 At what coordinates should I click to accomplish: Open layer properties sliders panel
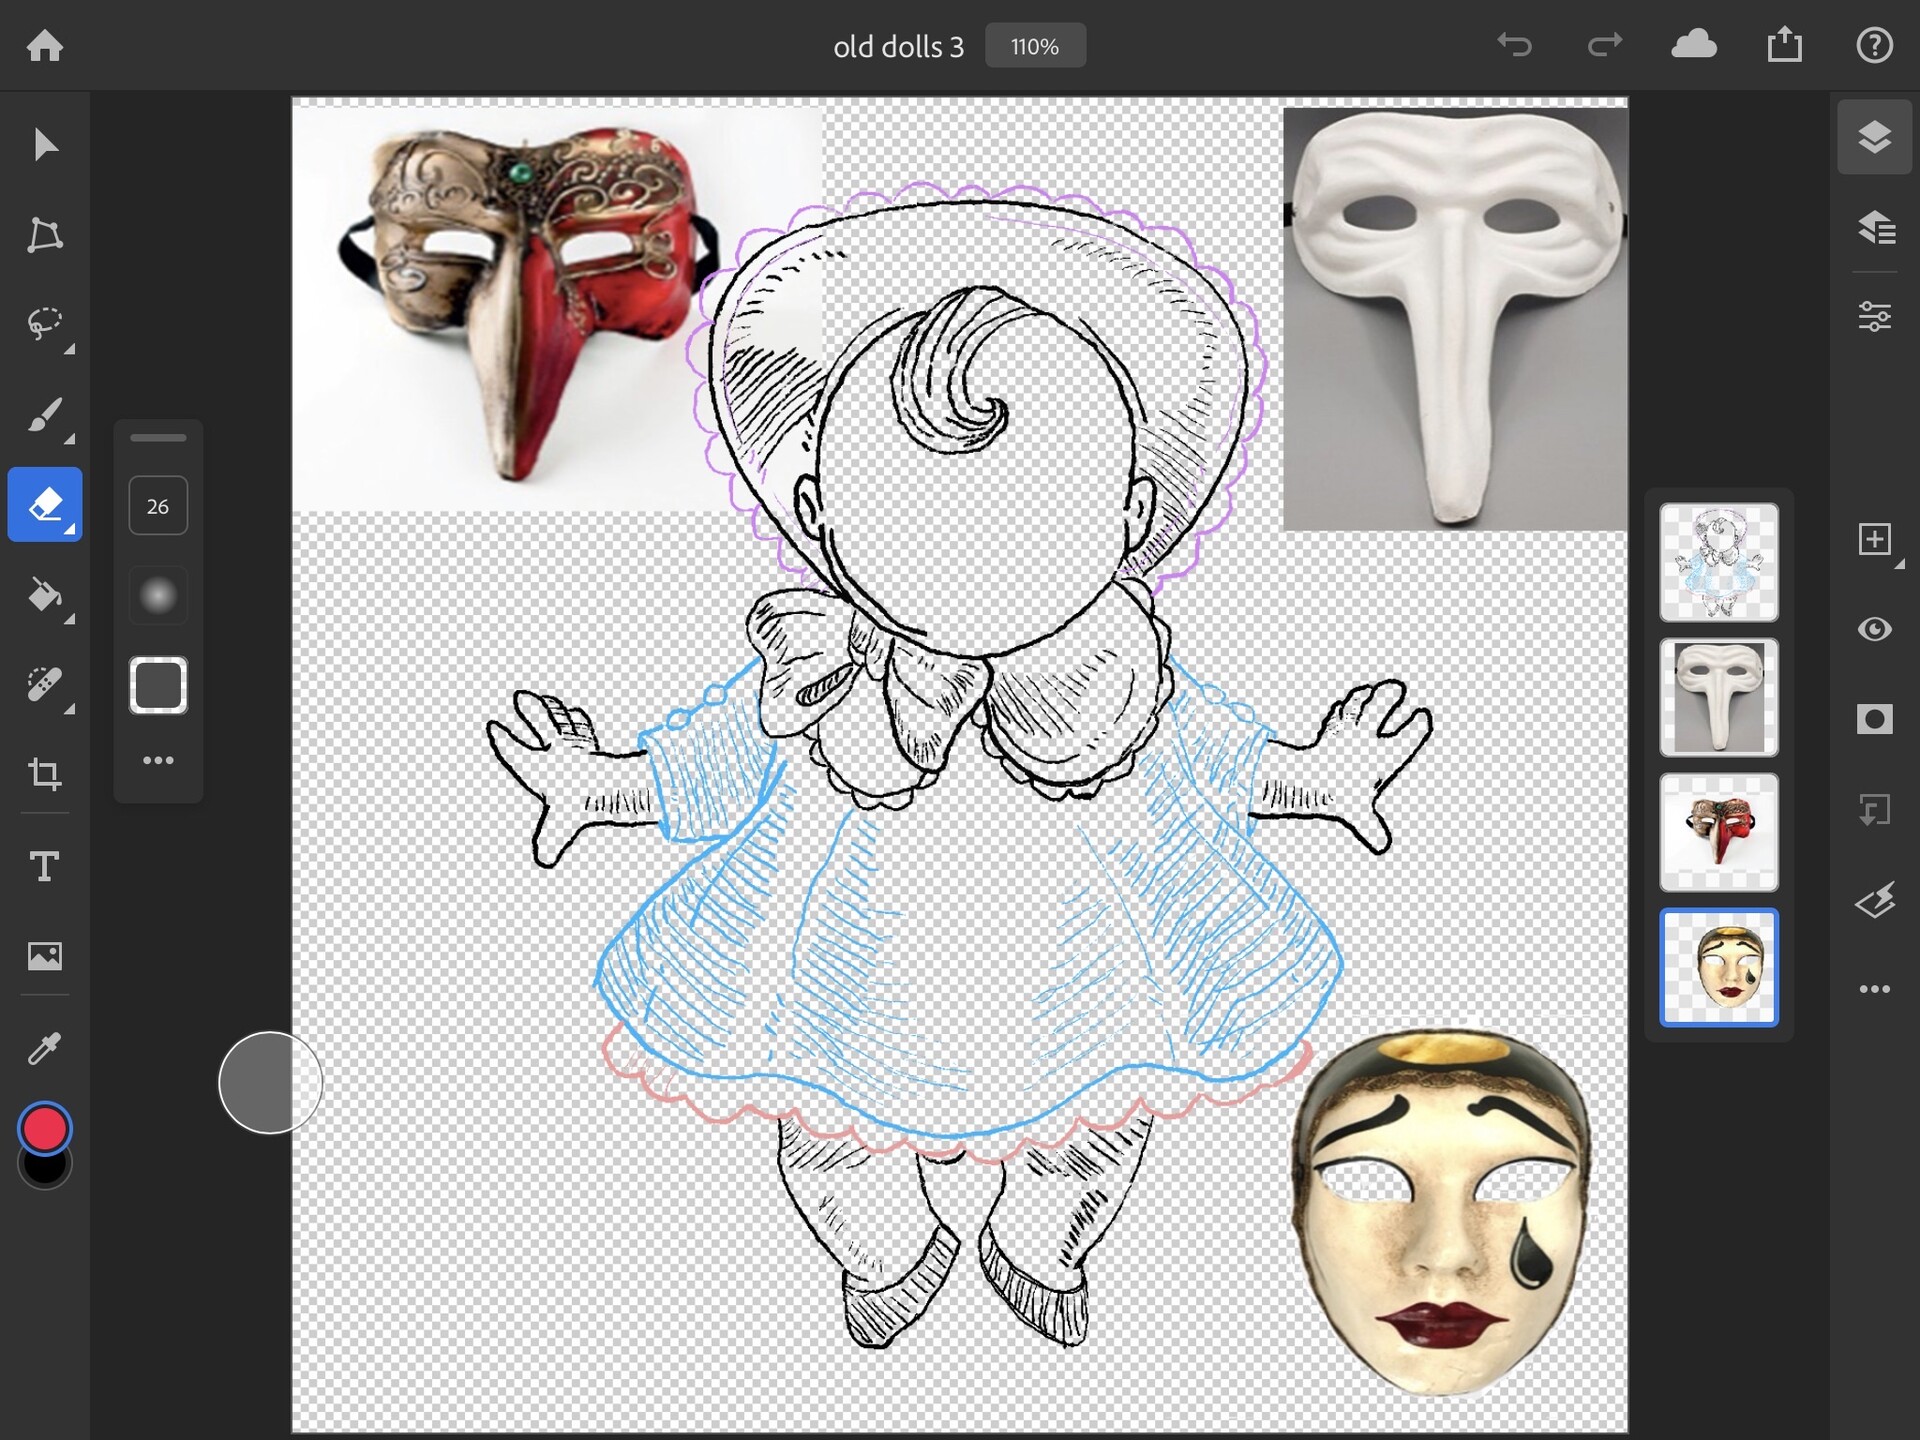click(x=1874, y=317)
